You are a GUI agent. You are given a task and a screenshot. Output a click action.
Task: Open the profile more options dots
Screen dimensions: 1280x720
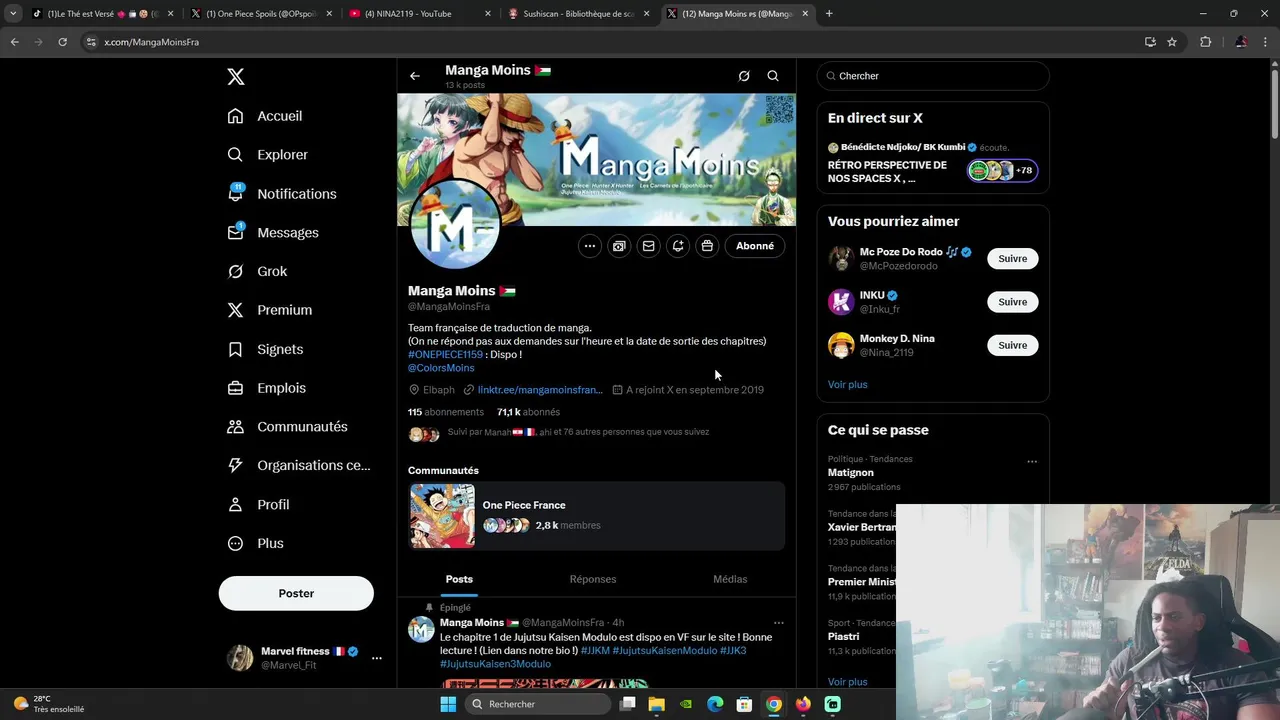coord(590,246)
